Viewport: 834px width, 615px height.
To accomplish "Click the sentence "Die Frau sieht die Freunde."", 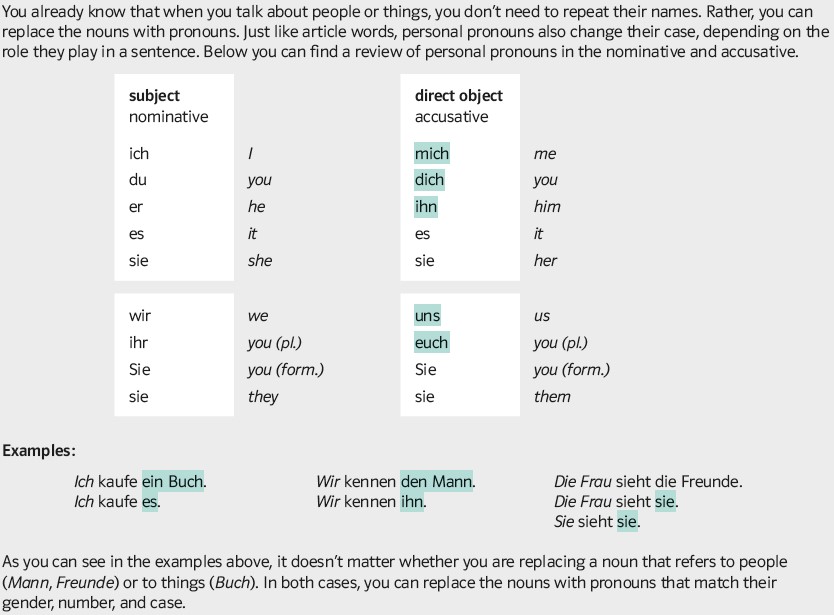I will pyautogui.click(x=648, y=482).
